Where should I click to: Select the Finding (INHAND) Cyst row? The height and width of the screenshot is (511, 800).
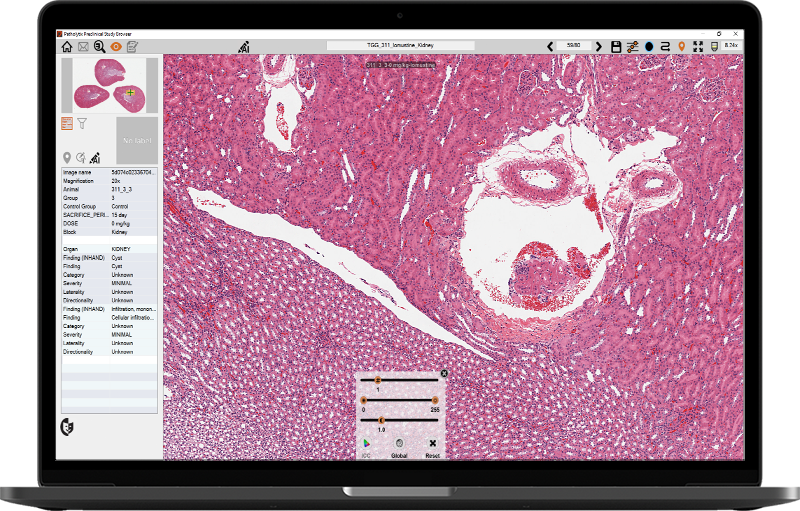coord(110,258)
